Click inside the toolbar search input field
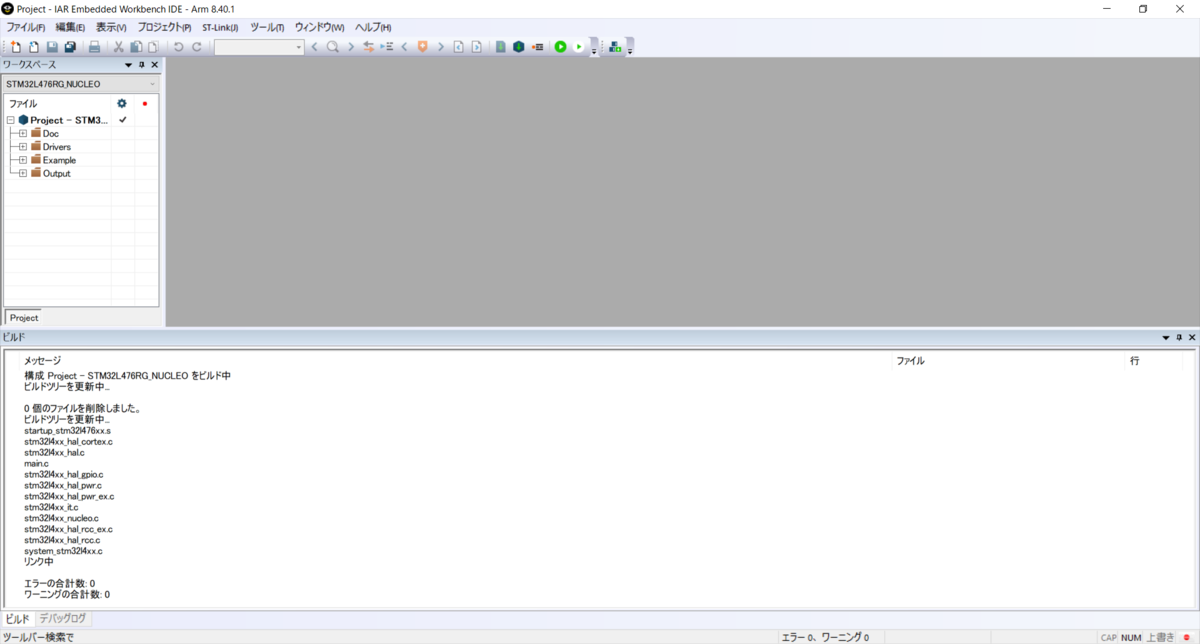Screen dimensions: 1200x644 click(x=253, y=47)
